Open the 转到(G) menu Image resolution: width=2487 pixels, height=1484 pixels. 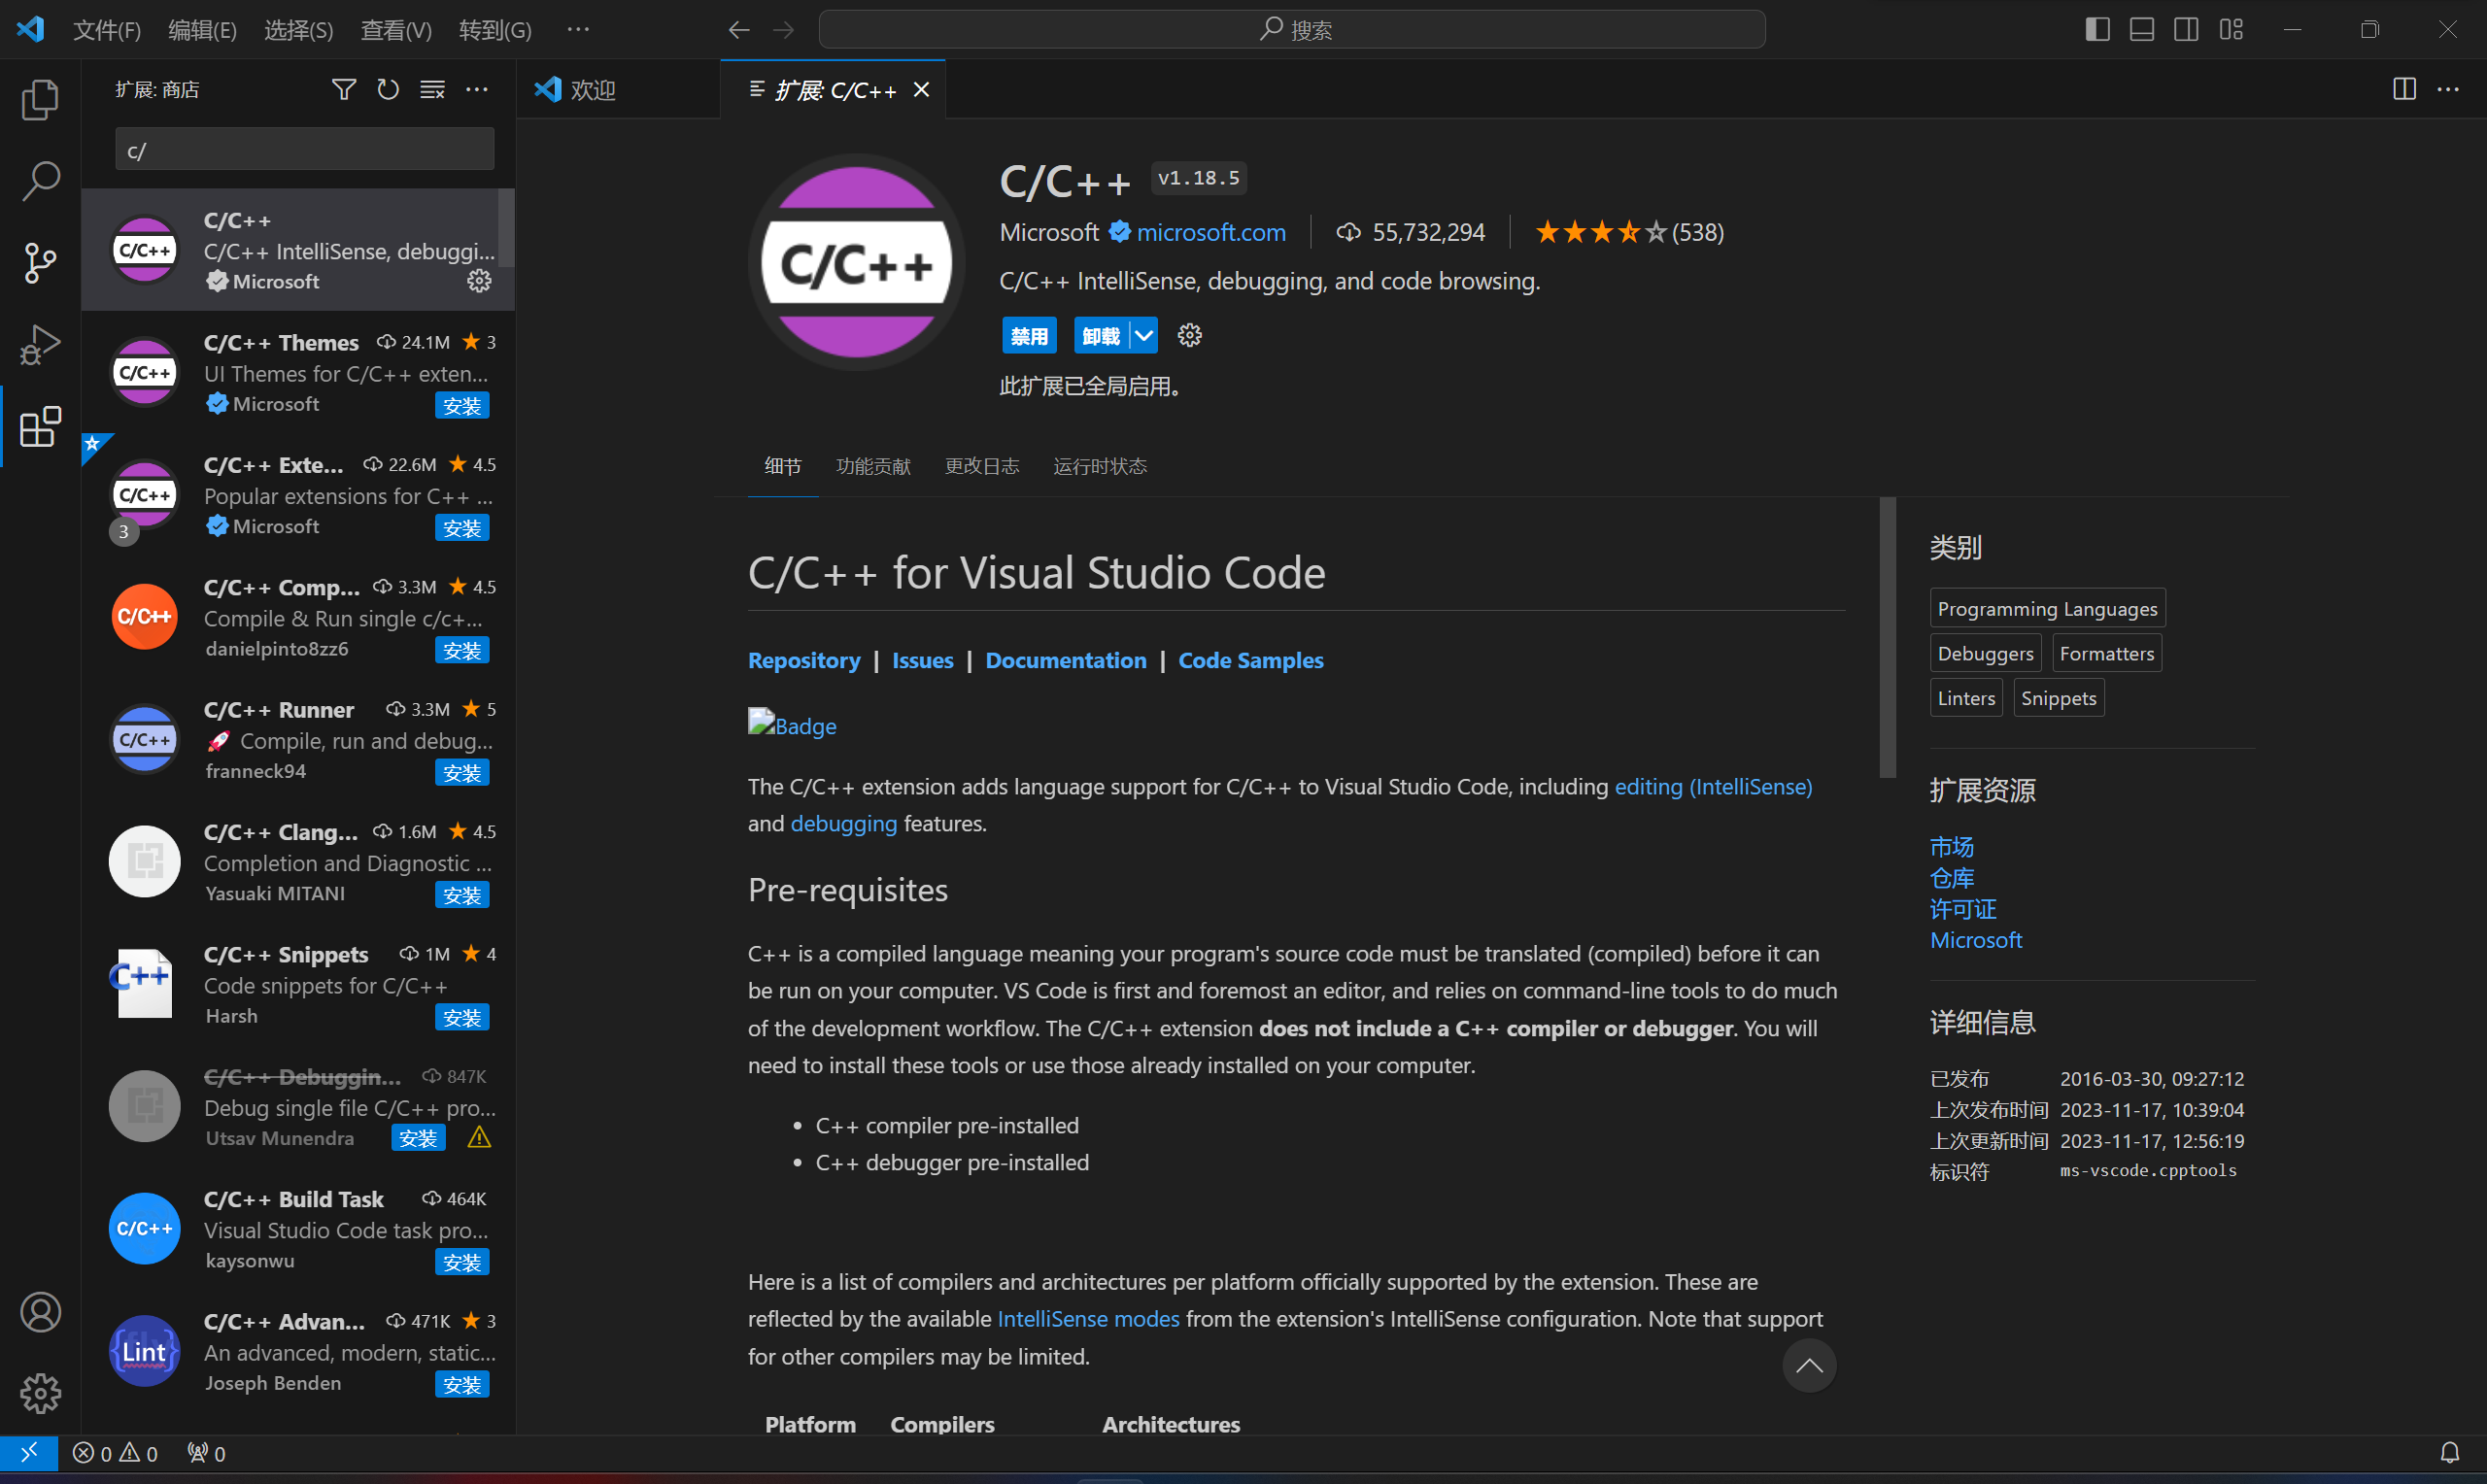pyautogui.click(x=495, y=30)
